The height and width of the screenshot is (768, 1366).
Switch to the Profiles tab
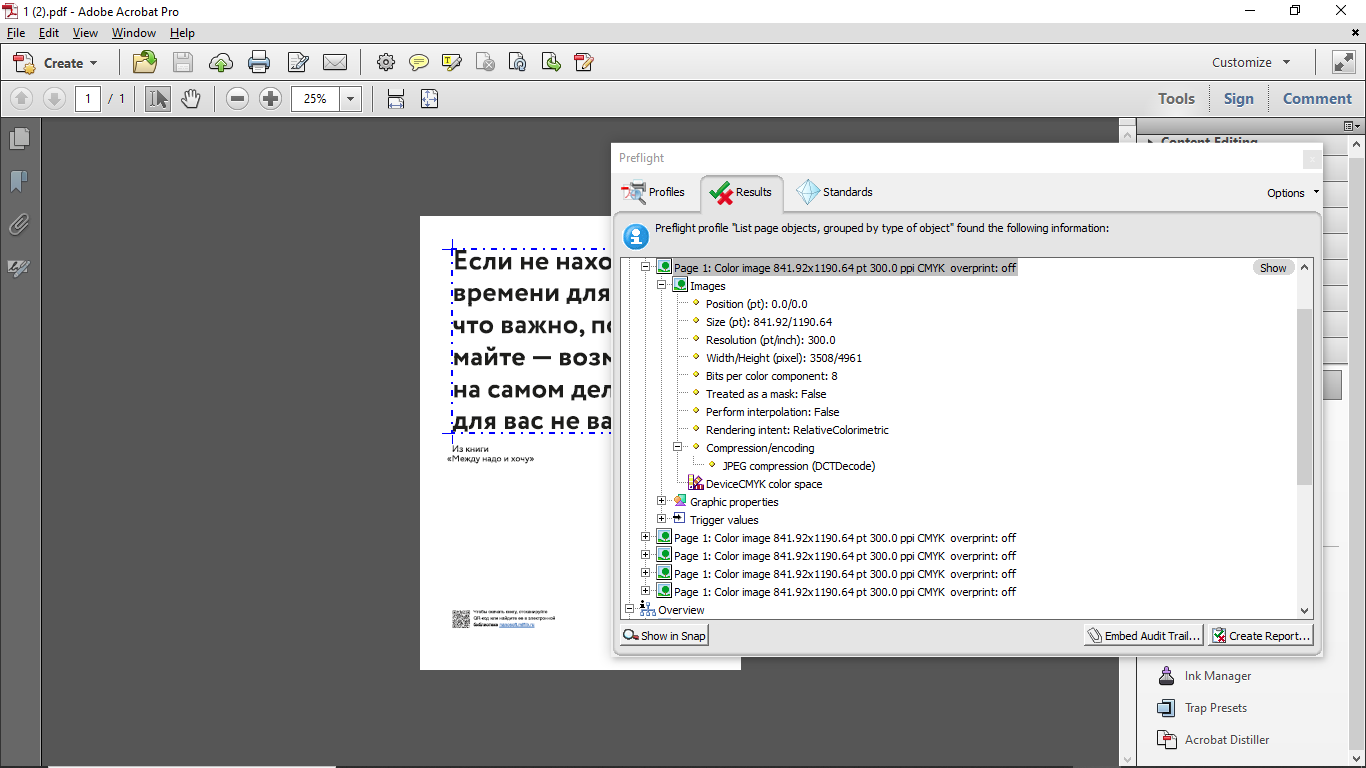coord(654,192)
